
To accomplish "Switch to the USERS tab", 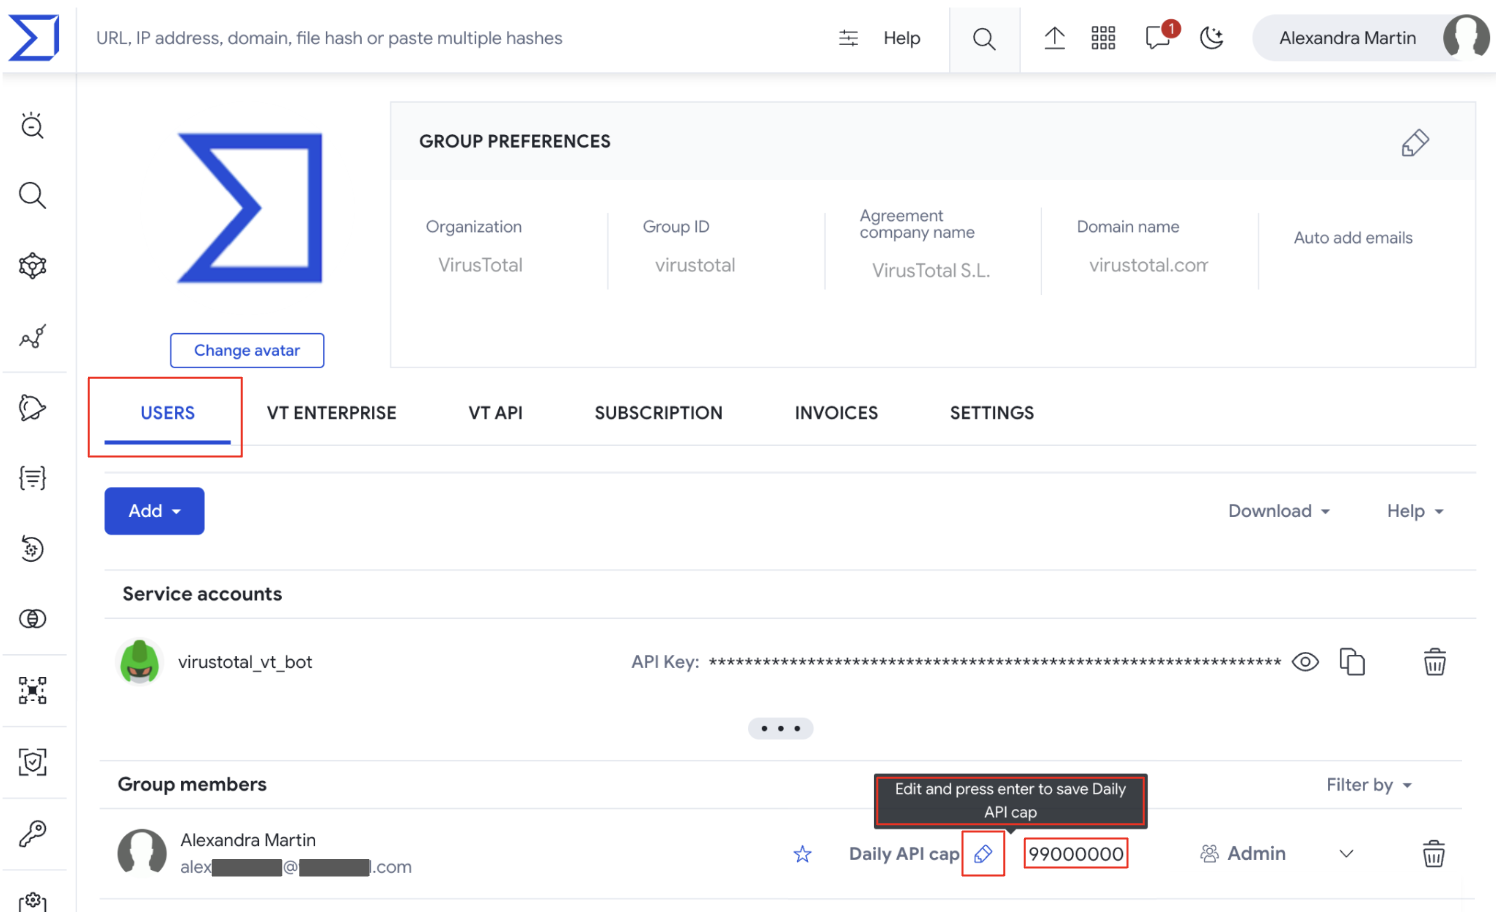I will [168, 413].
